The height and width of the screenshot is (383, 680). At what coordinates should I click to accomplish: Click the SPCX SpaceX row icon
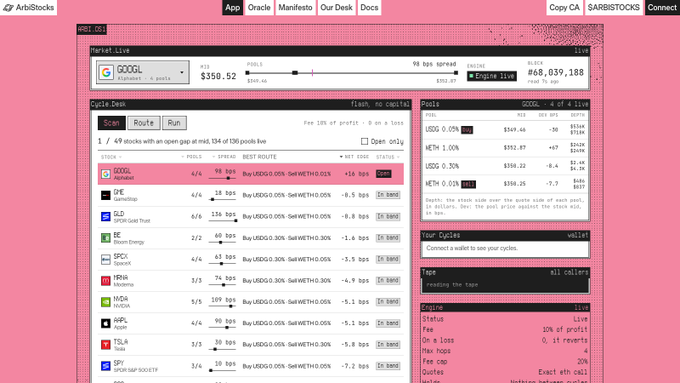[105, 259]
